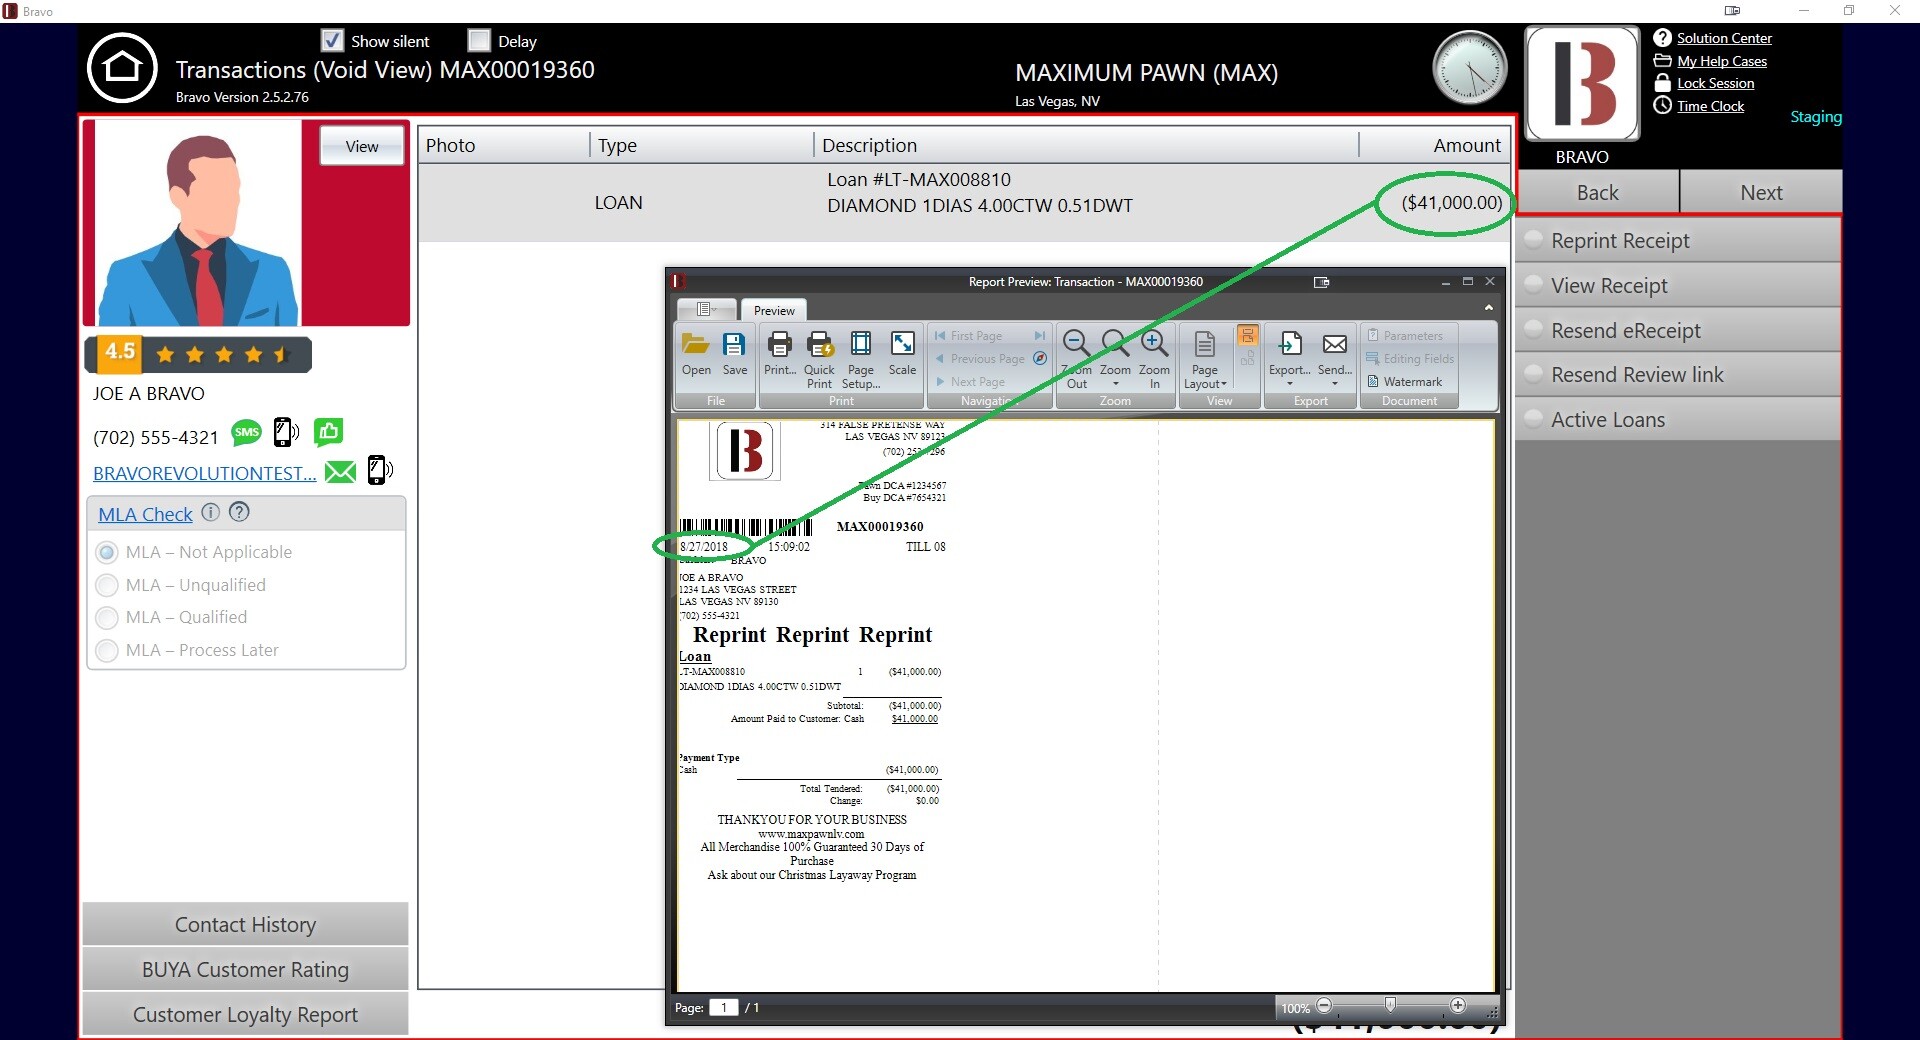Image resolution: width=1920 pixels, height=1040 pixels.
Task: Click the customer profile photo
Action: [x=198, y=223]
